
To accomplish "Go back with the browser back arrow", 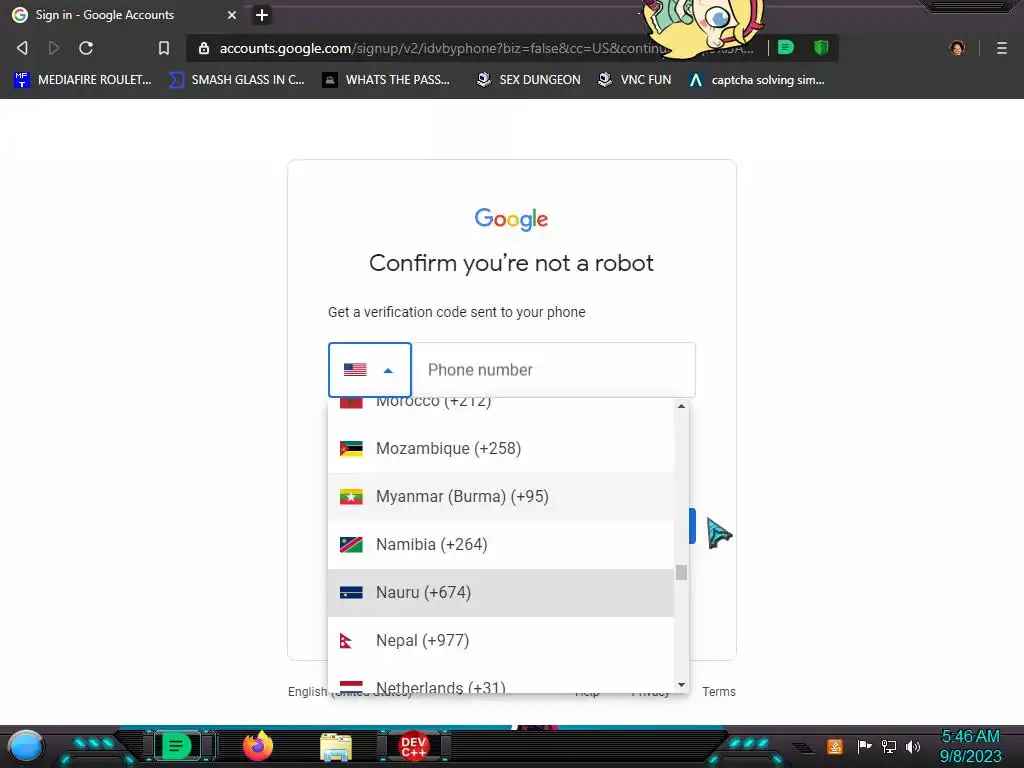I will click(x=22, y=48).
